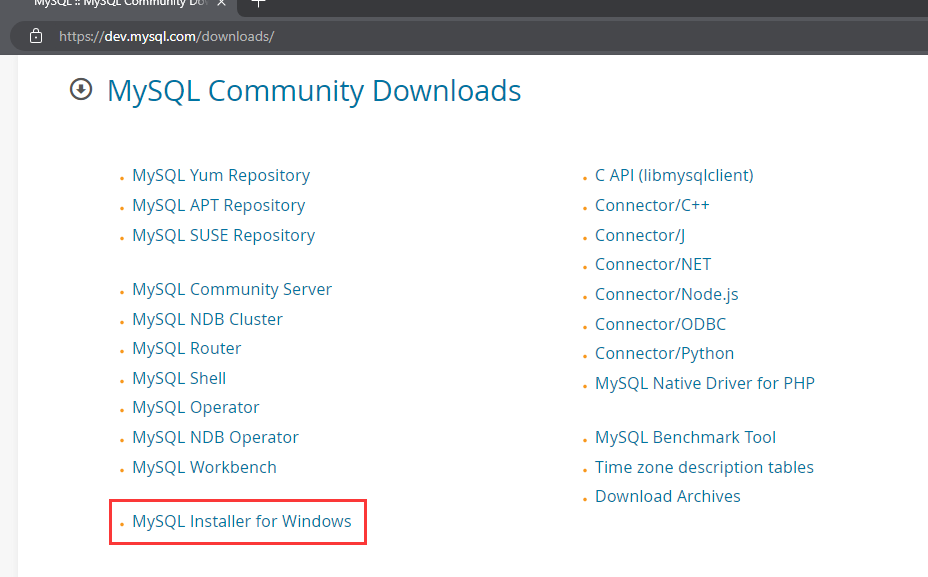Click the site security lock icon
Screen dimensions: 928x577
pyautogui.click(x=36, y=36)
